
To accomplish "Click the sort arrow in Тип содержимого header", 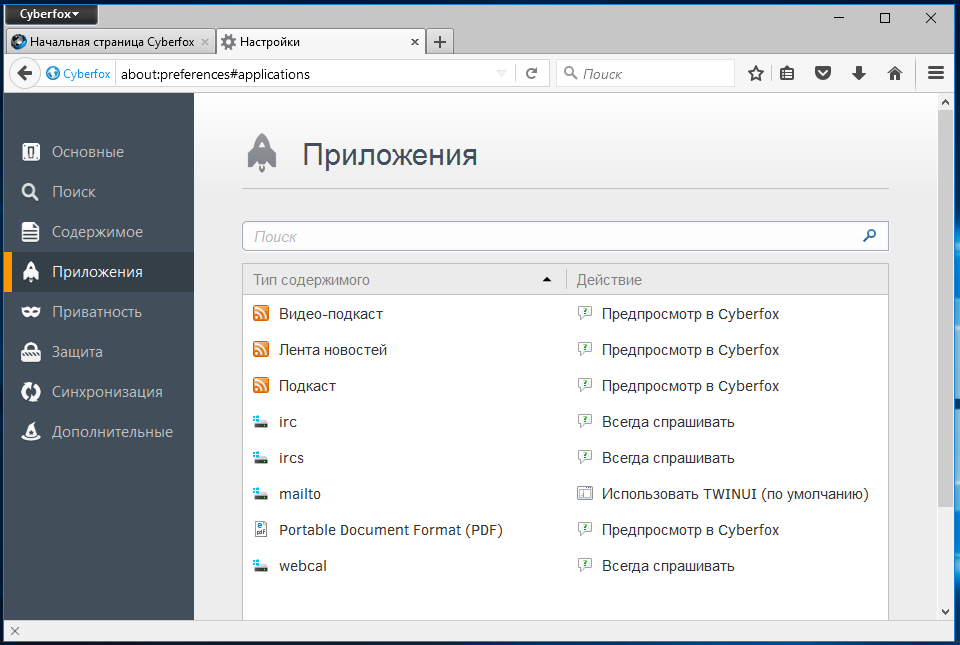I will pyautogui.click(x=547, y=280).
